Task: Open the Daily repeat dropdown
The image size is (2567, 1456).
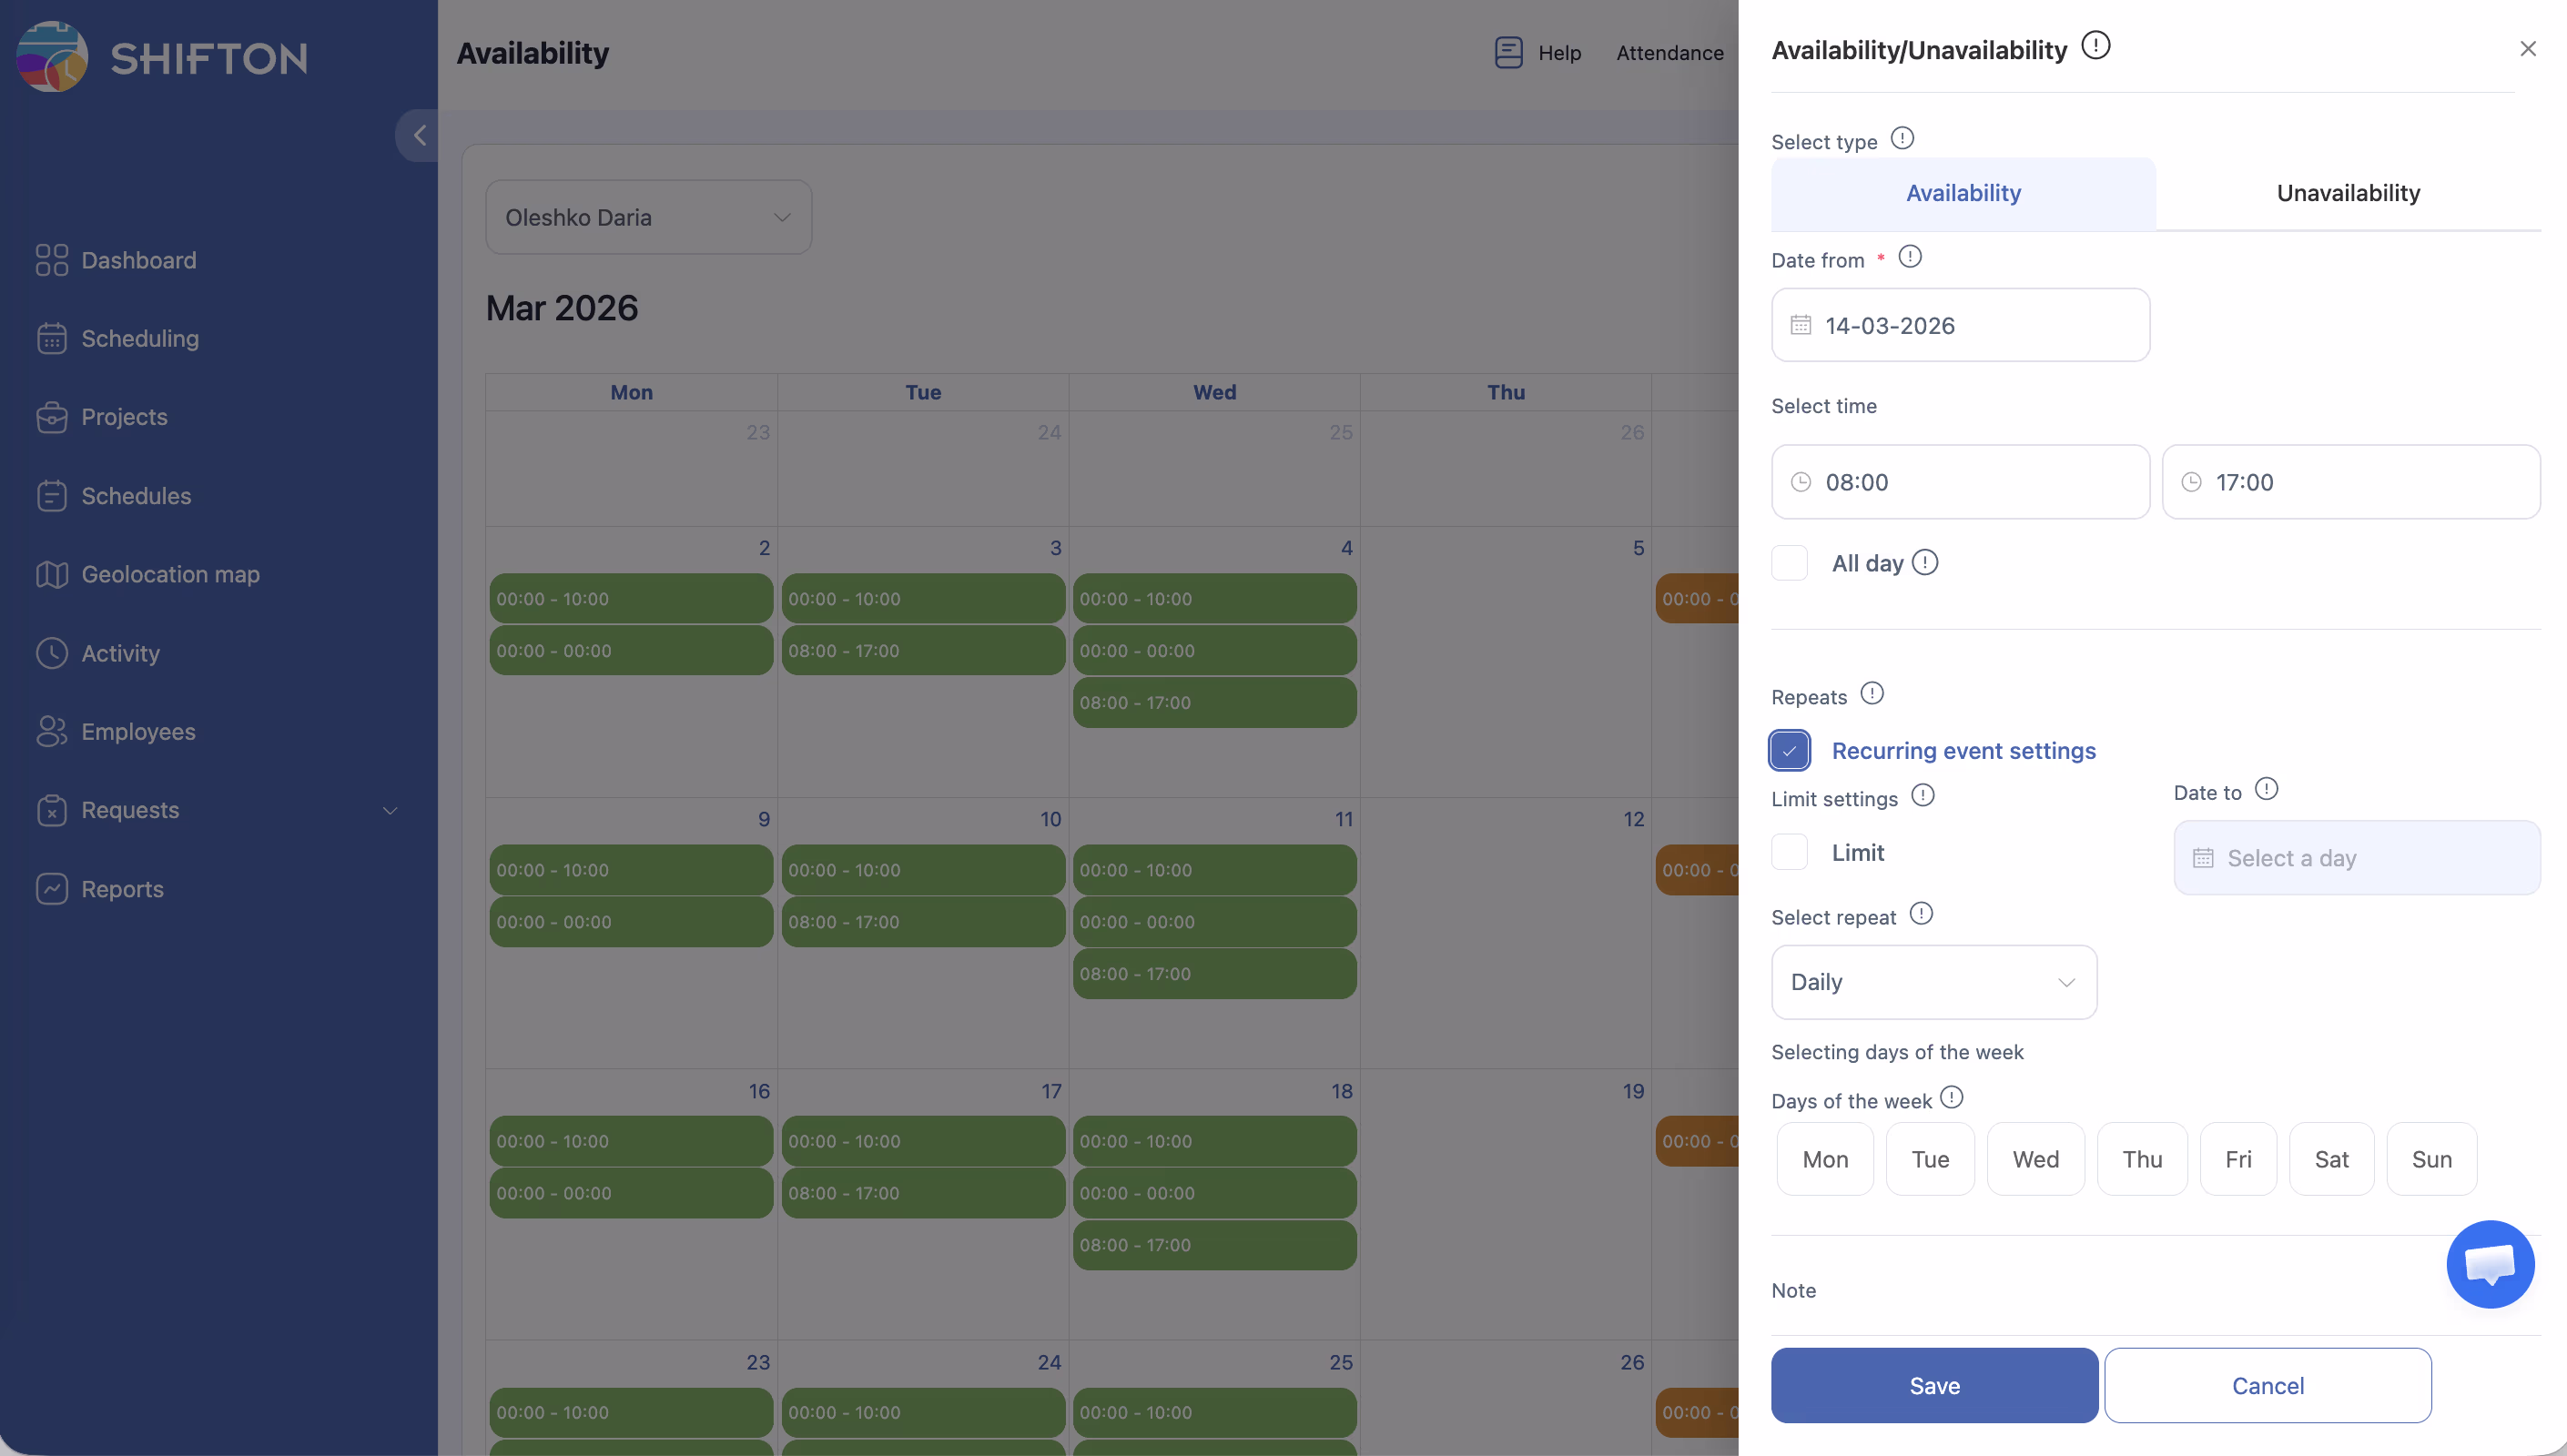Action: click(x=1933, y=982)
